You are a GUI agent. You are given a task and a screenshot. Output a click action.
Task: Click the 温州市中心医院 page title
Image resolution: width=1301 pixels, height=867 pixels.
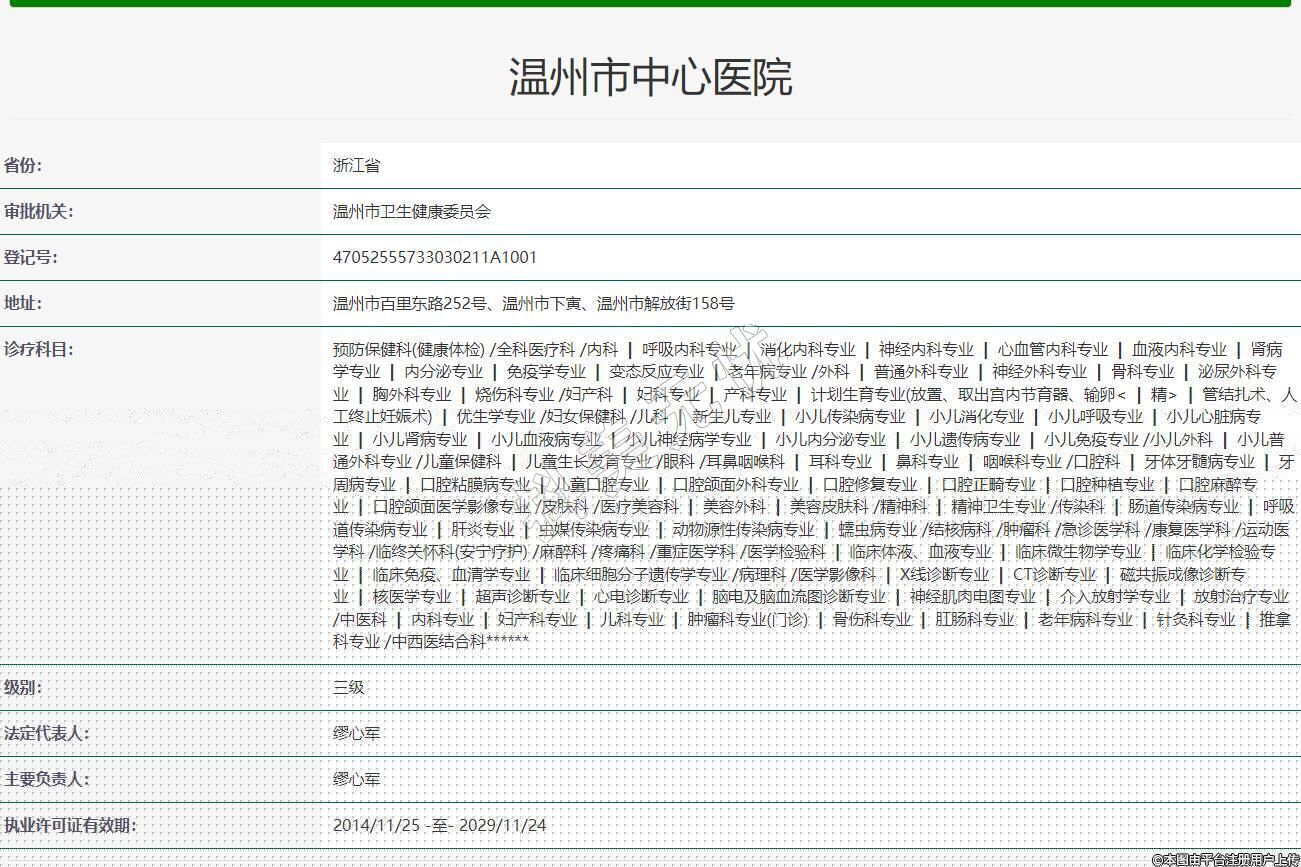[650, 77]
